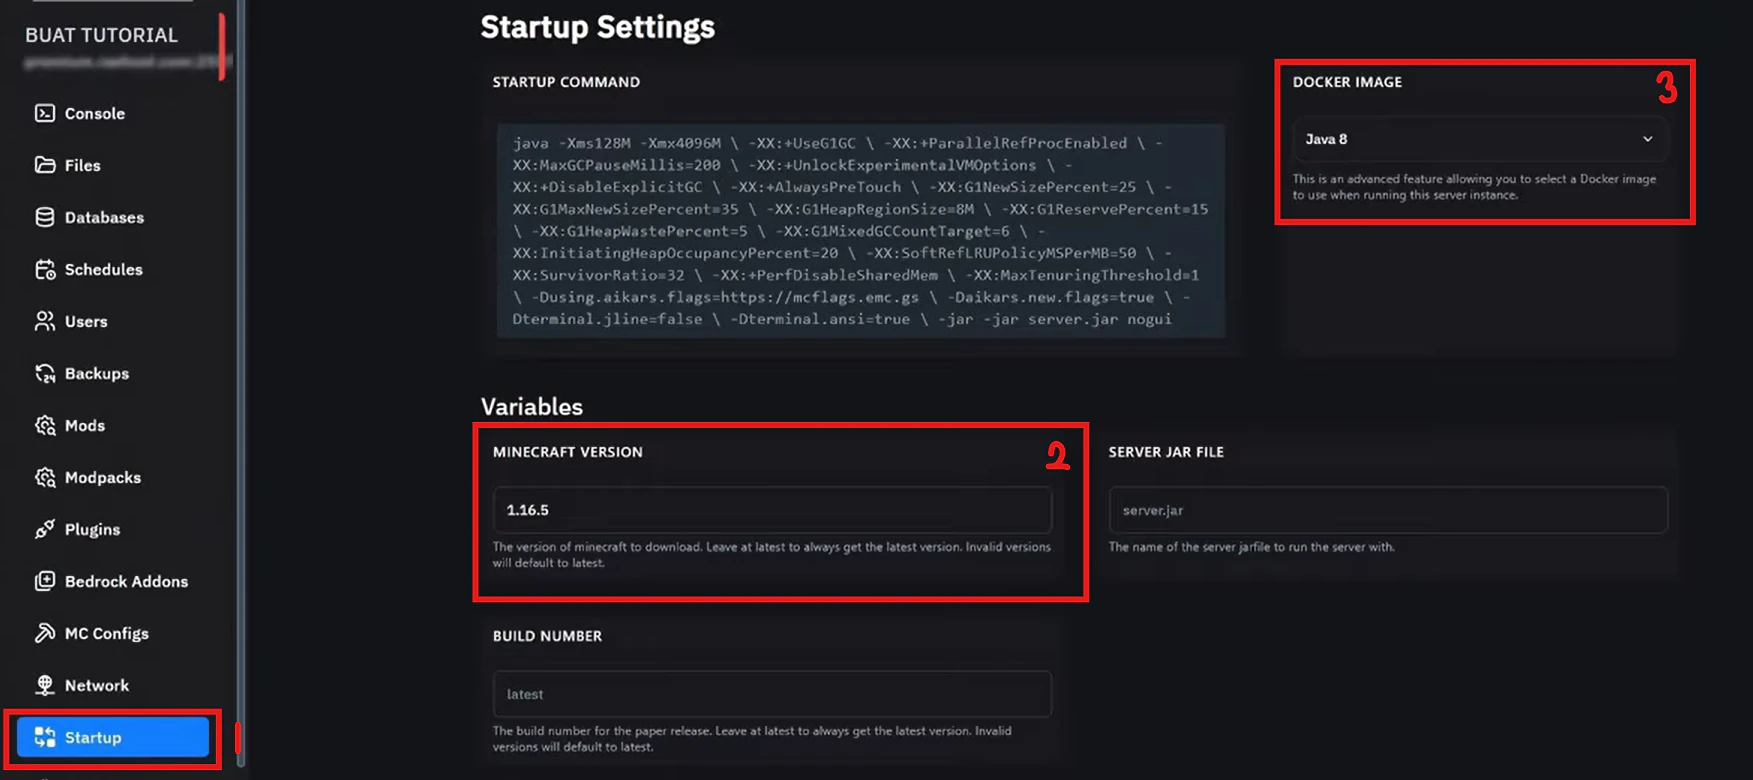Image resolution: width=1753 pixels, height=780 pixels.
Task: Click the startup command text box
Action: tap(861, 231)
